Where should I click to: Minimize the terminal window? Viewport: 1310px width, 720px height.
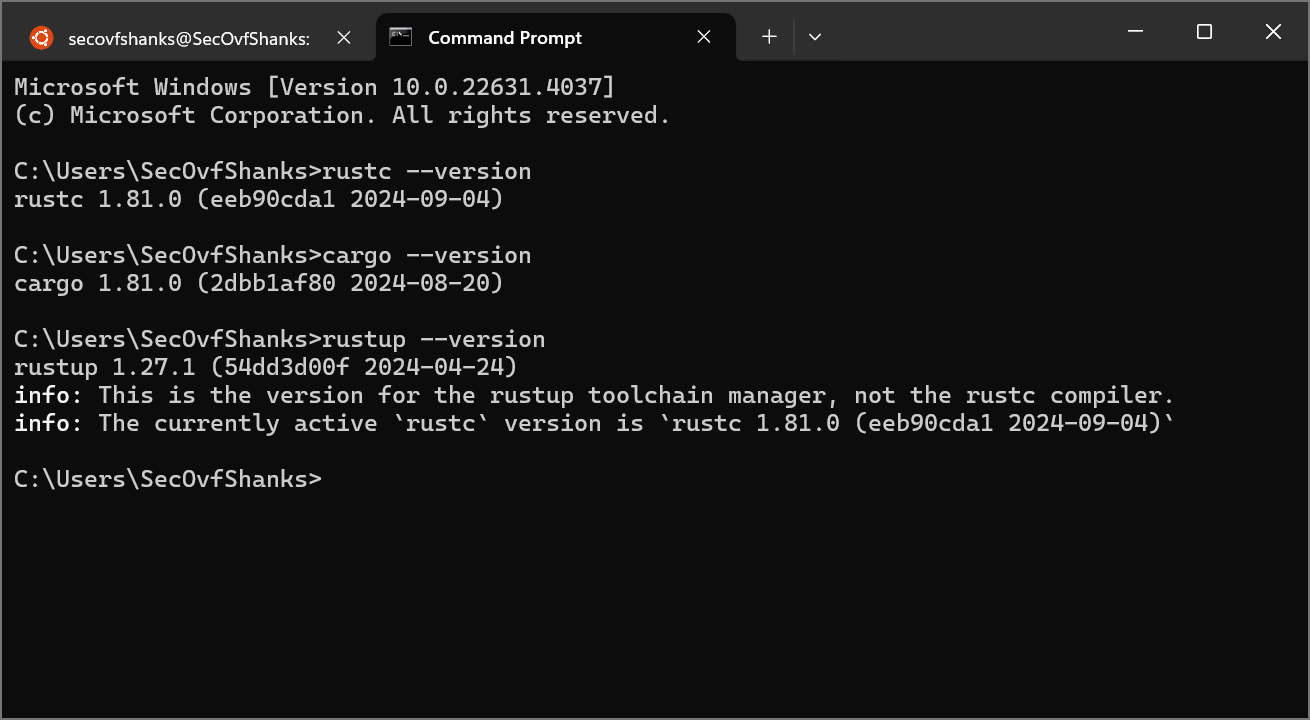click(1136, 32)
